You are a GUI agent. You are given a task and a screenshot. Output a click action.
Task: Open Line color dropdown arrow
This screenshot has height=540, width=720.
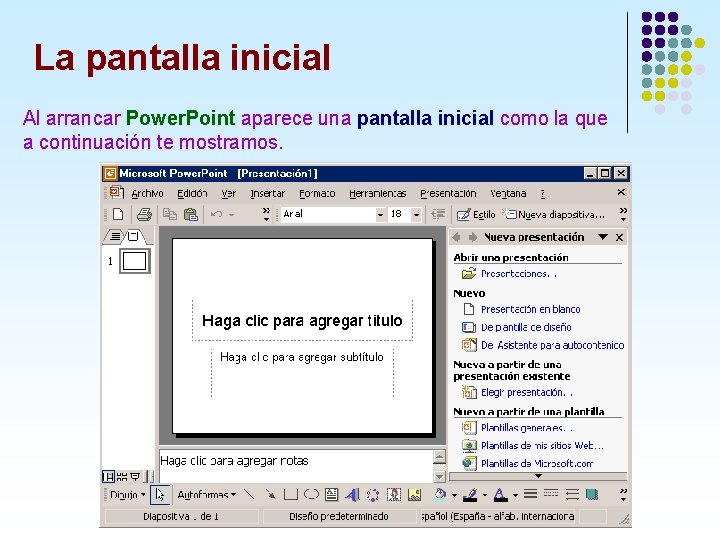(484, 495)
